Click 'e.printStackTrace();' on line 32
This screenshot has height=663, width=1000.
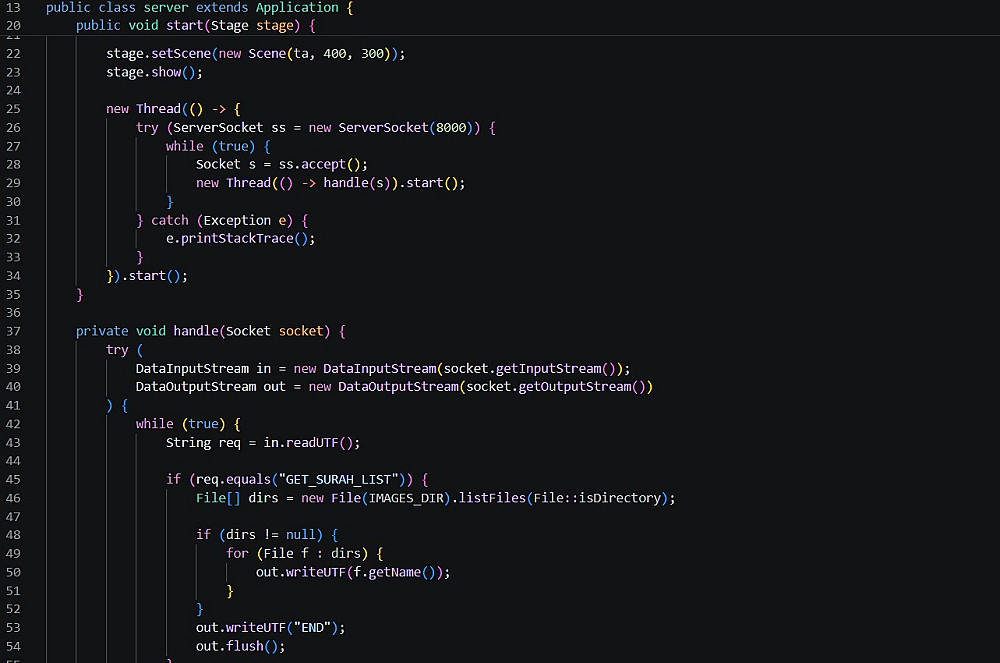pyautogui.click(x=240, y=239)
